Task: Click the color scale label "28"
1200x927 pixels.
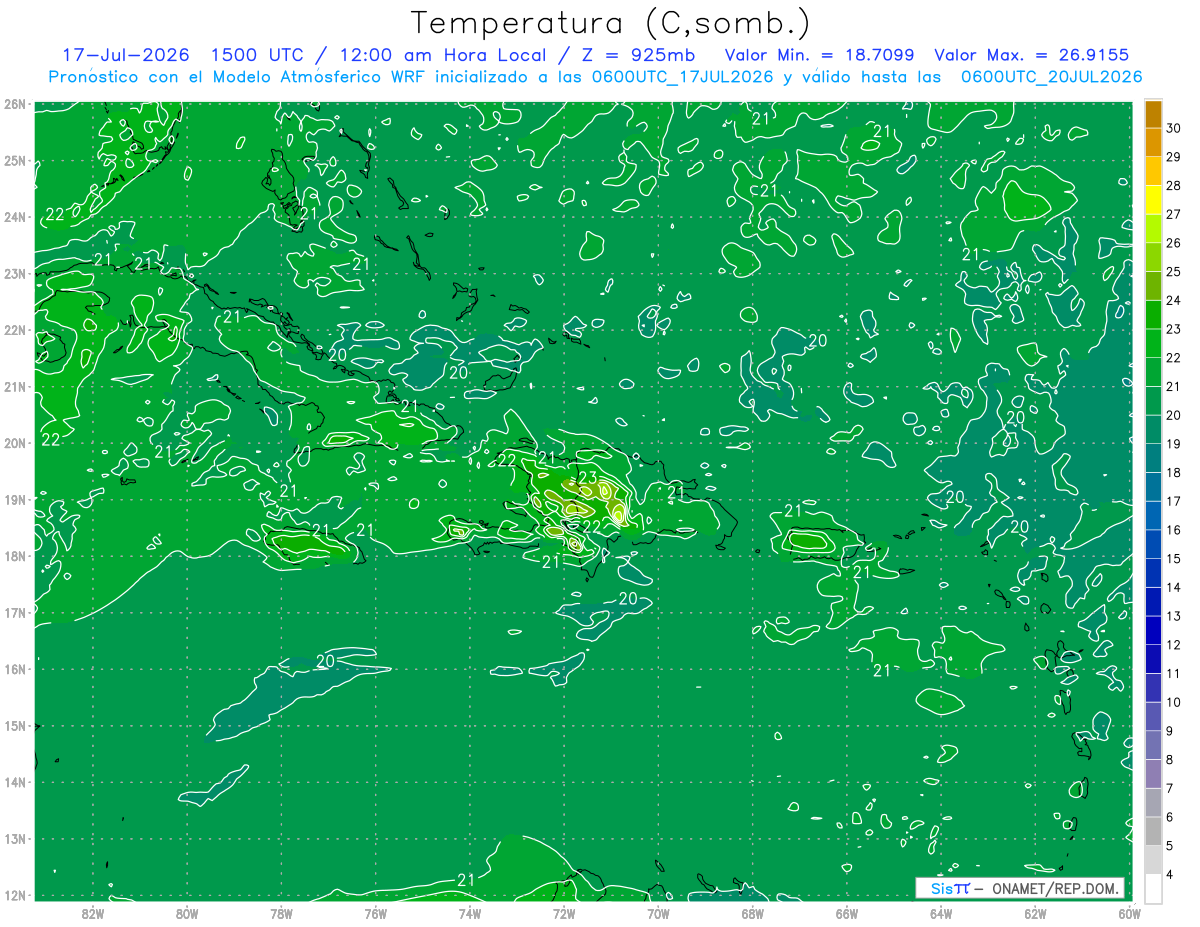Action: [1173, 185]
